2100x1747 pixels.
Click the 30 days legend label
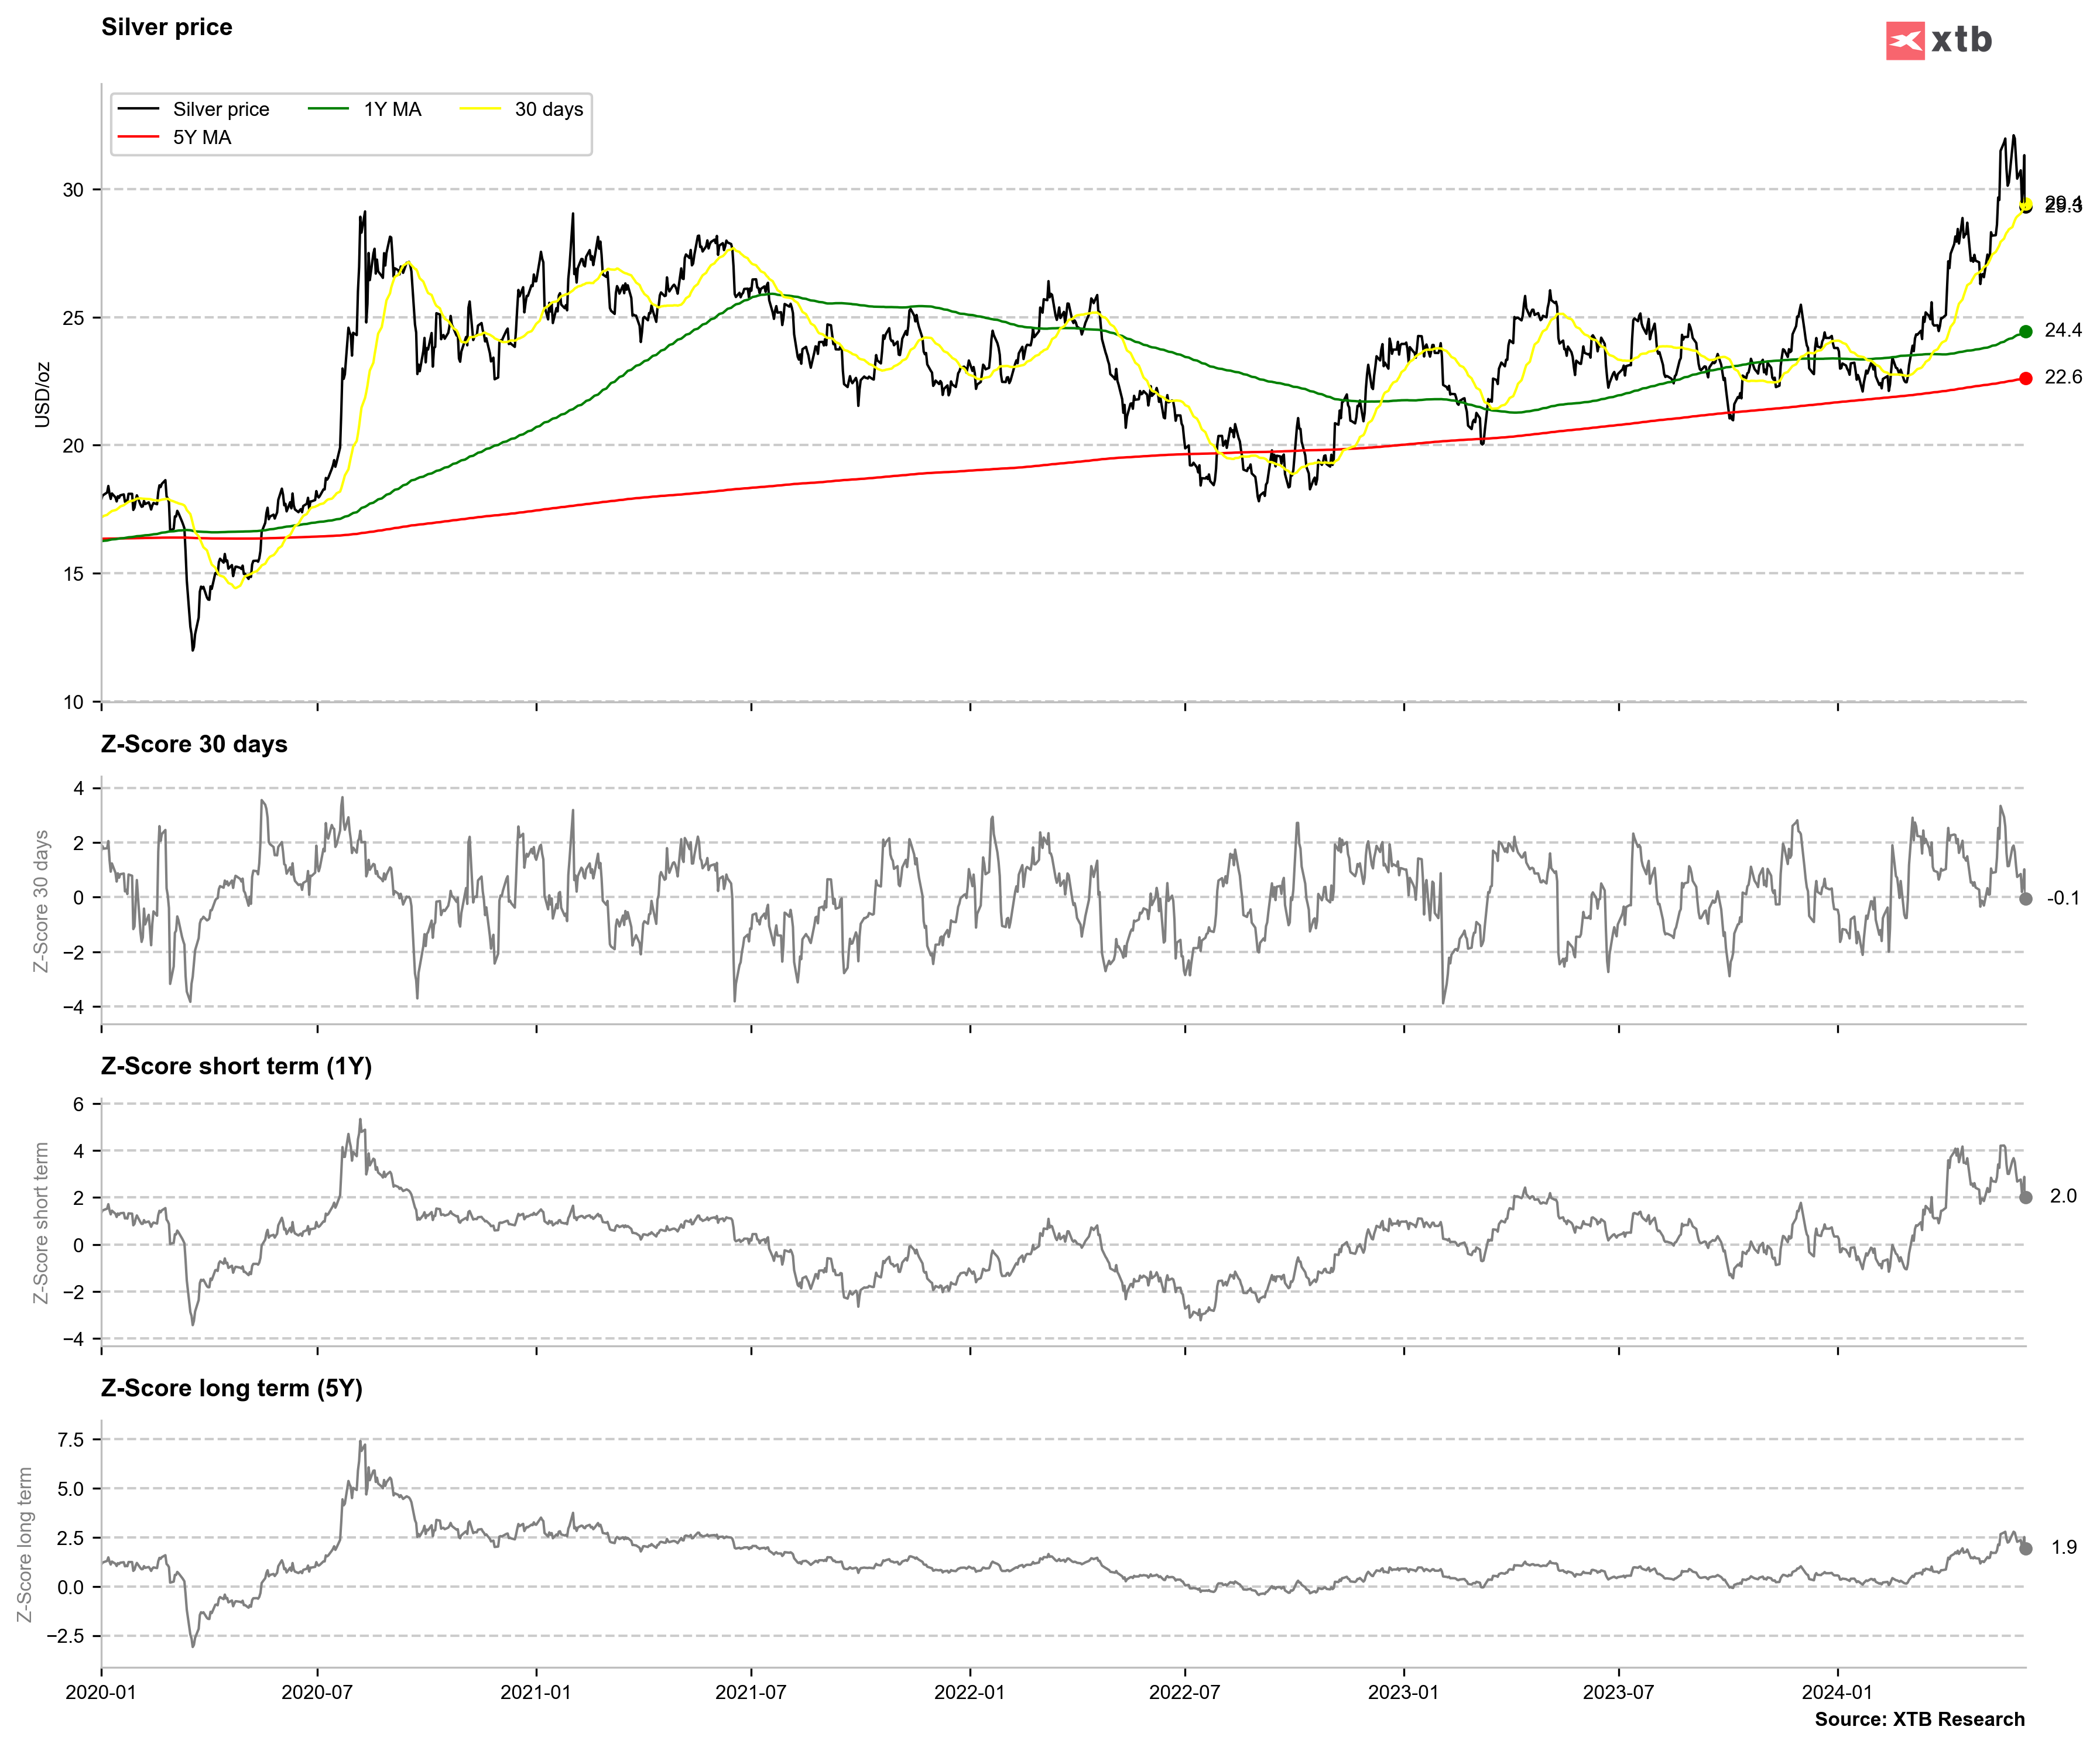click(548, 109)
